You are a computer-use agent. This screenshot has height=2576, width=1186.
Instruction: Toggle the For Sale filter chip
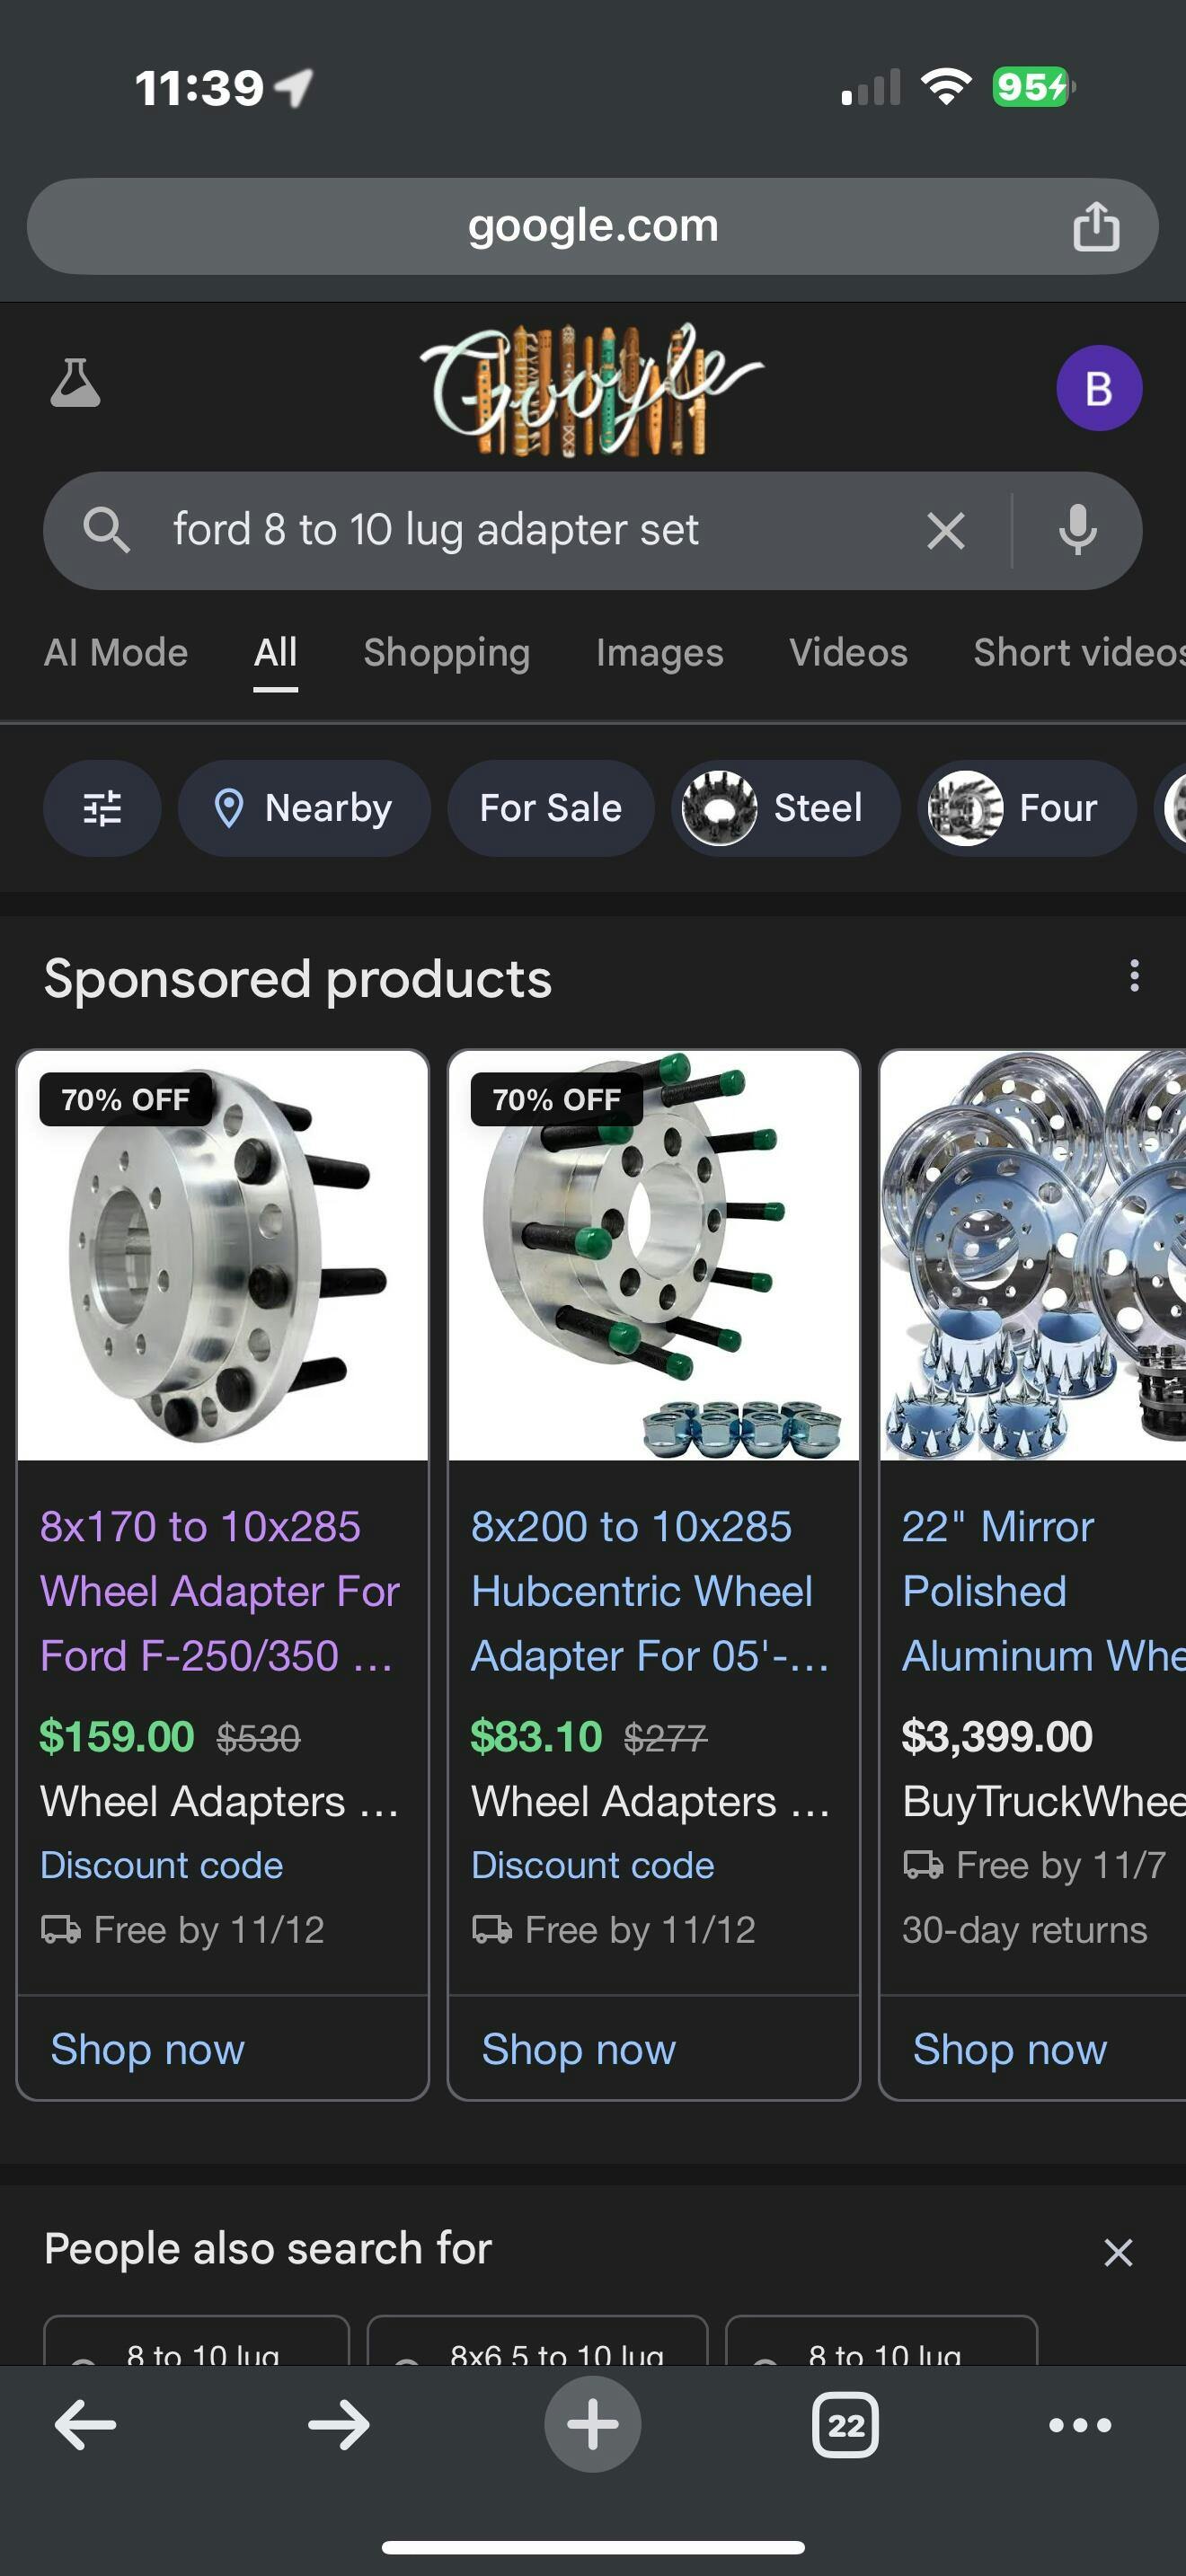(x=550, y=808)
